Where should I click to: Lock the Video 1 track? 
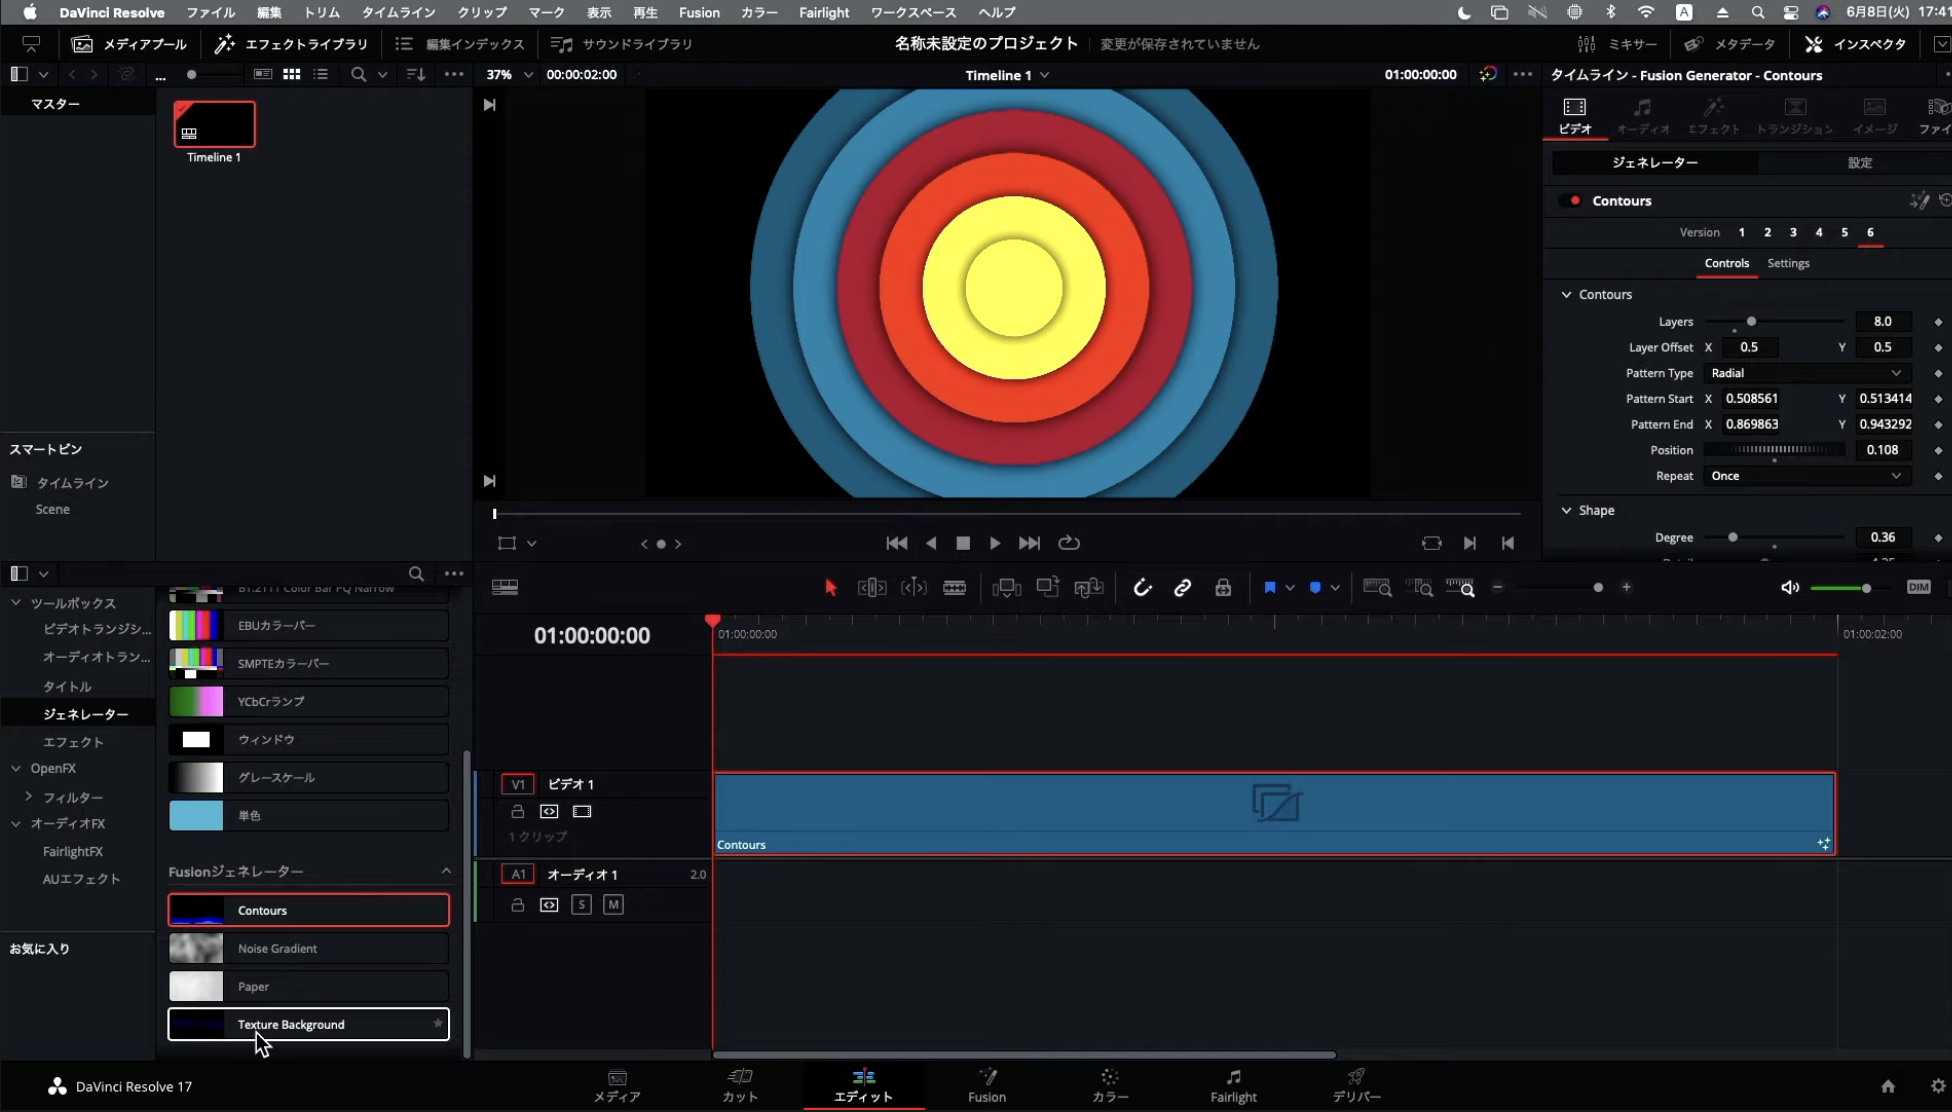[x=517, y=812]
